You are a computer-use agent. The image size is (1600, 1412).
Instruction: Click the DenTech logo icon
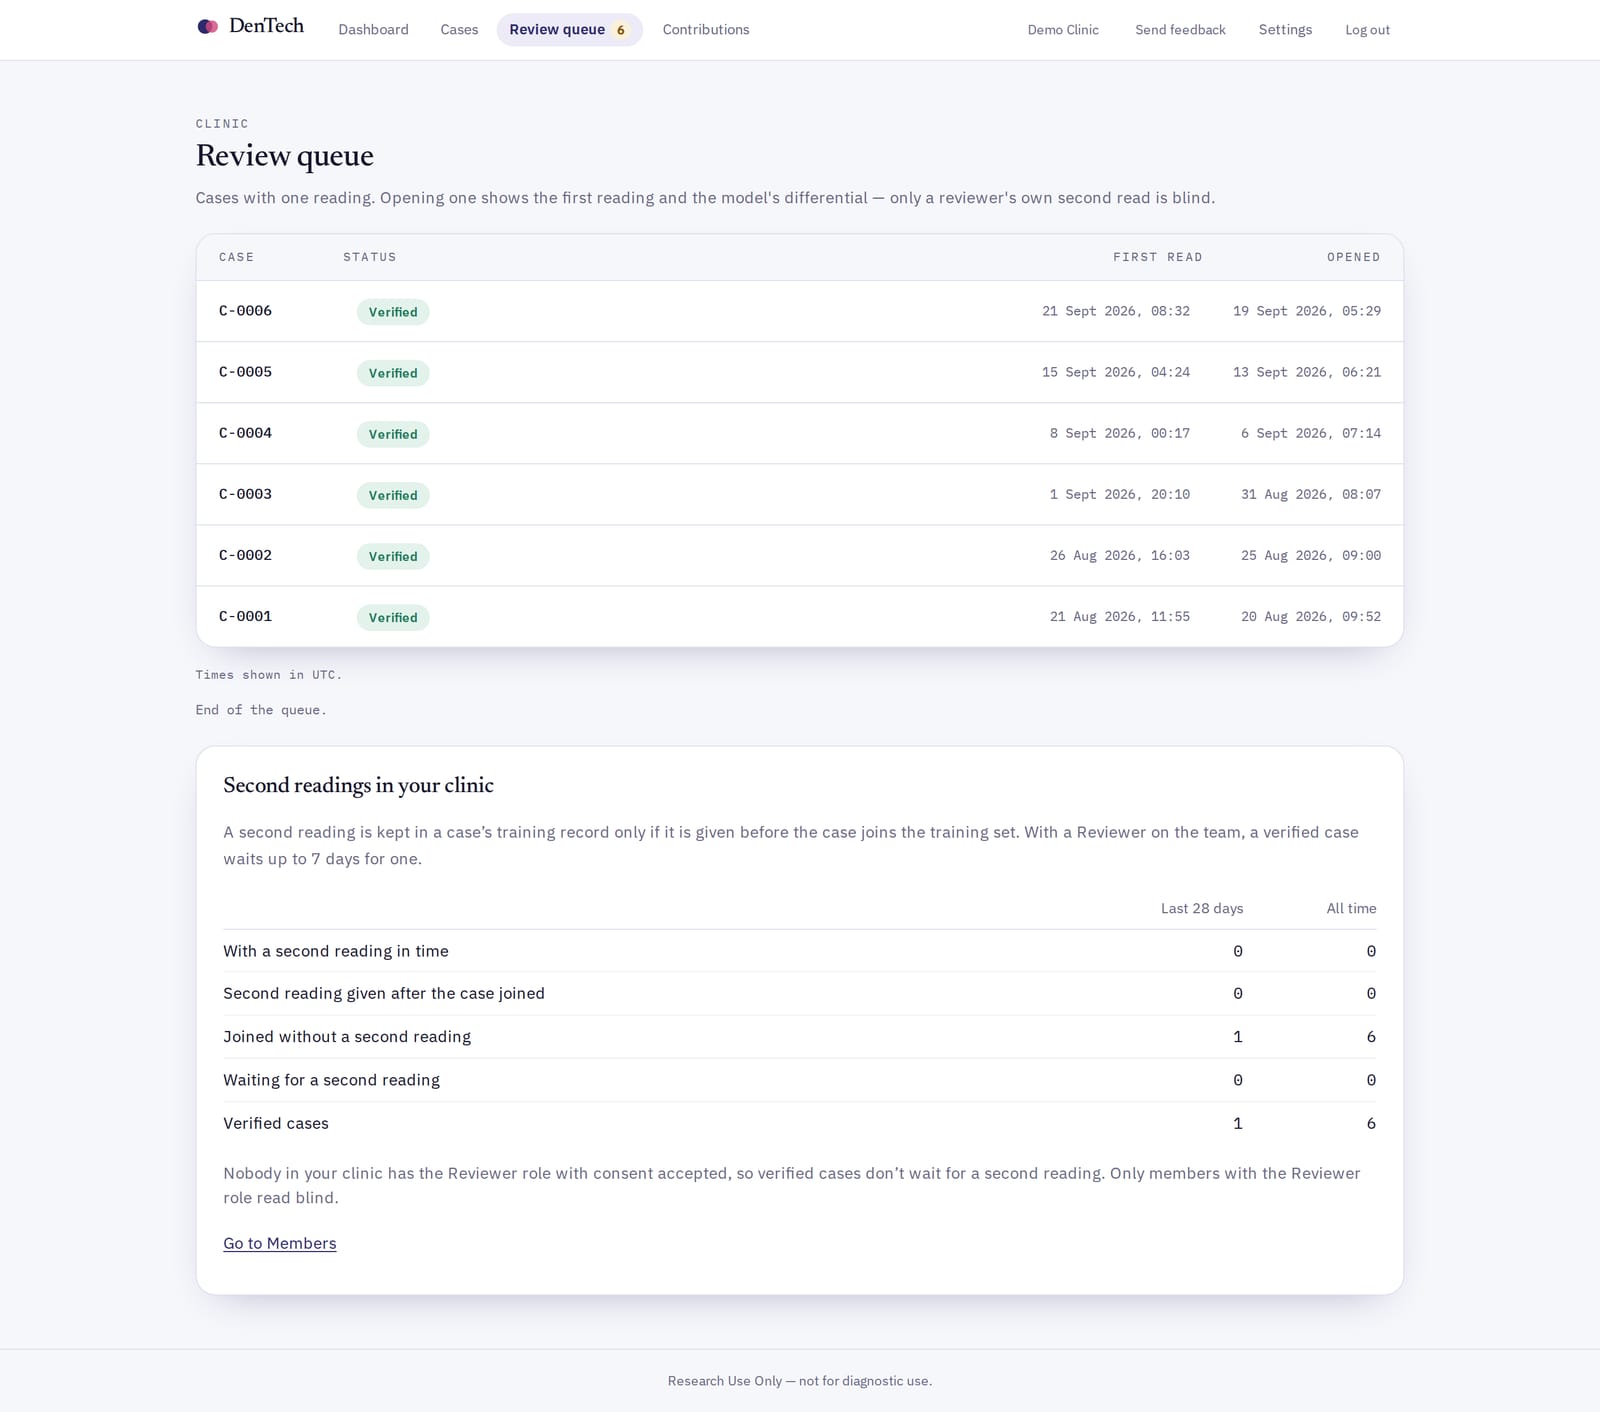208,27
